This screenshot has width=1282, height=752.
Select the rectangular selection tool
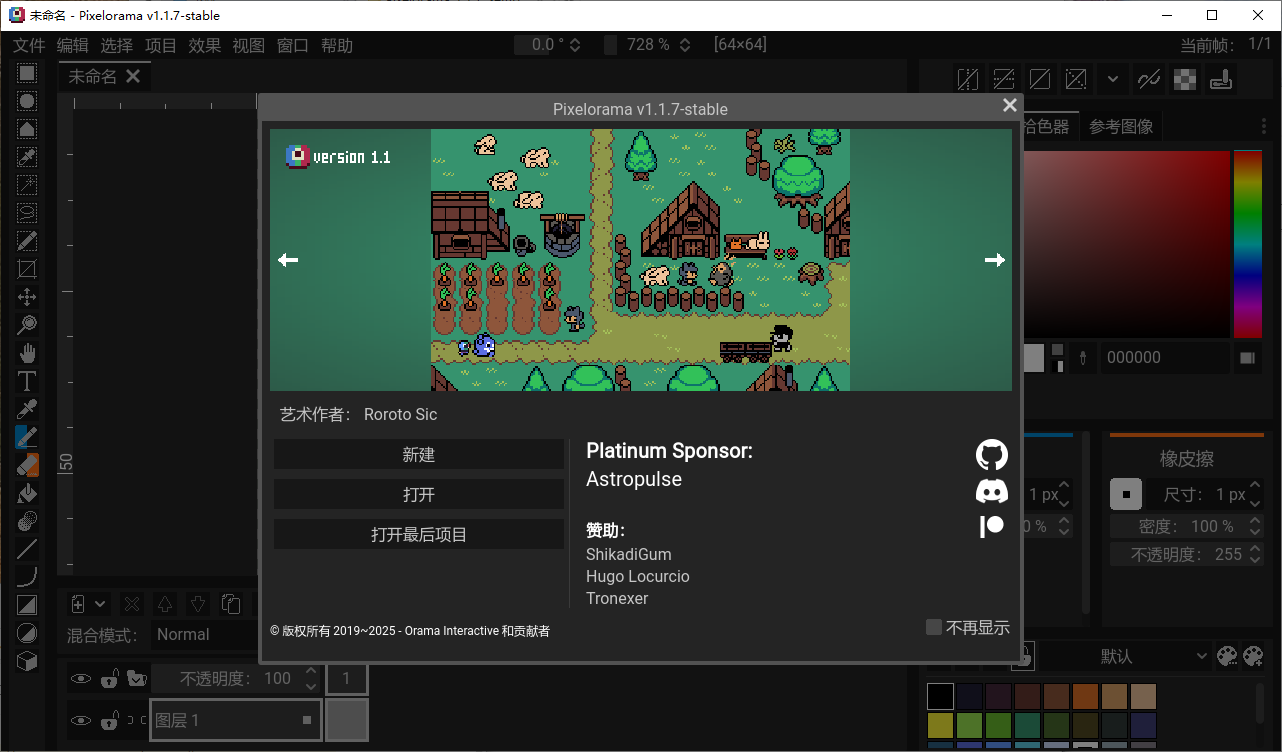(x=27, y=73)
